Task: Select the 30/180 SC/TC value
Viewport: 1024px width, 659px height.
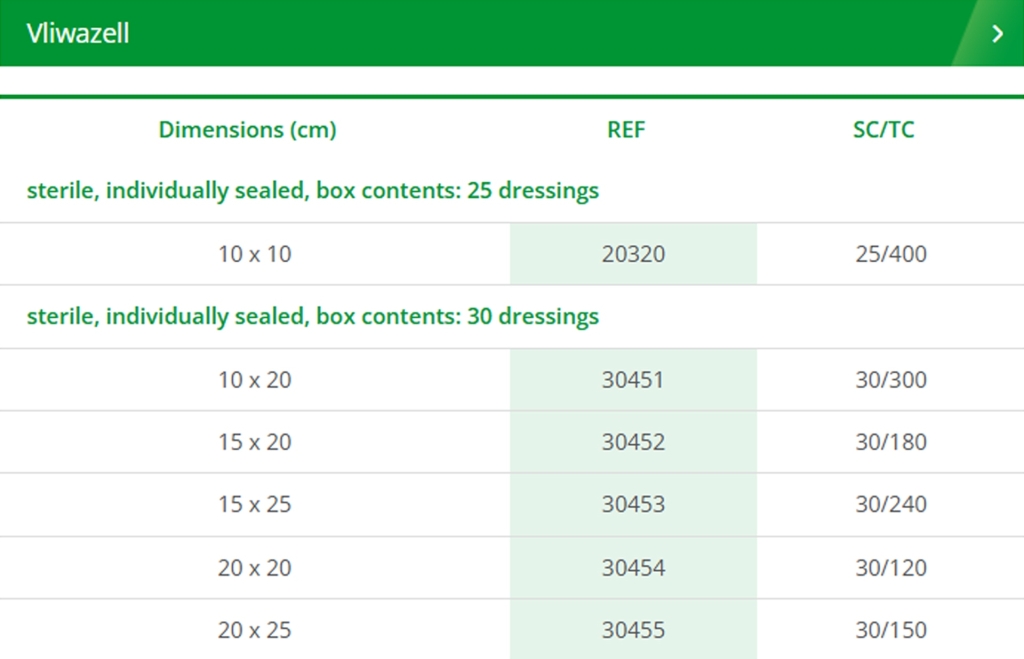Action: [x=891, y=442]
